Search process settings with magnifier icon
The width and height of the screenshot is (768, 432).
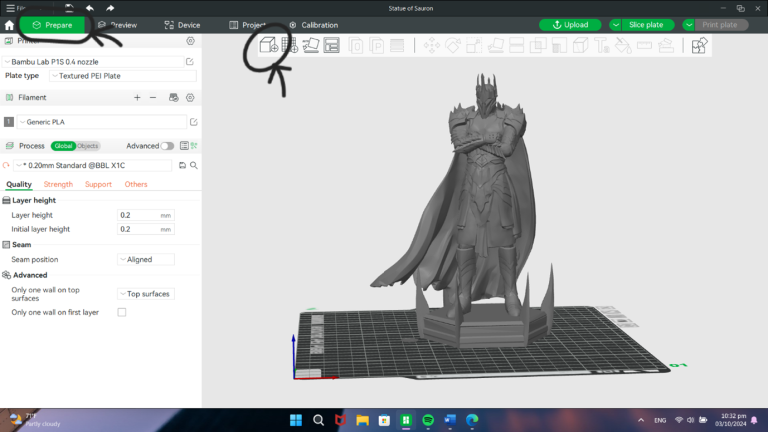194,165
